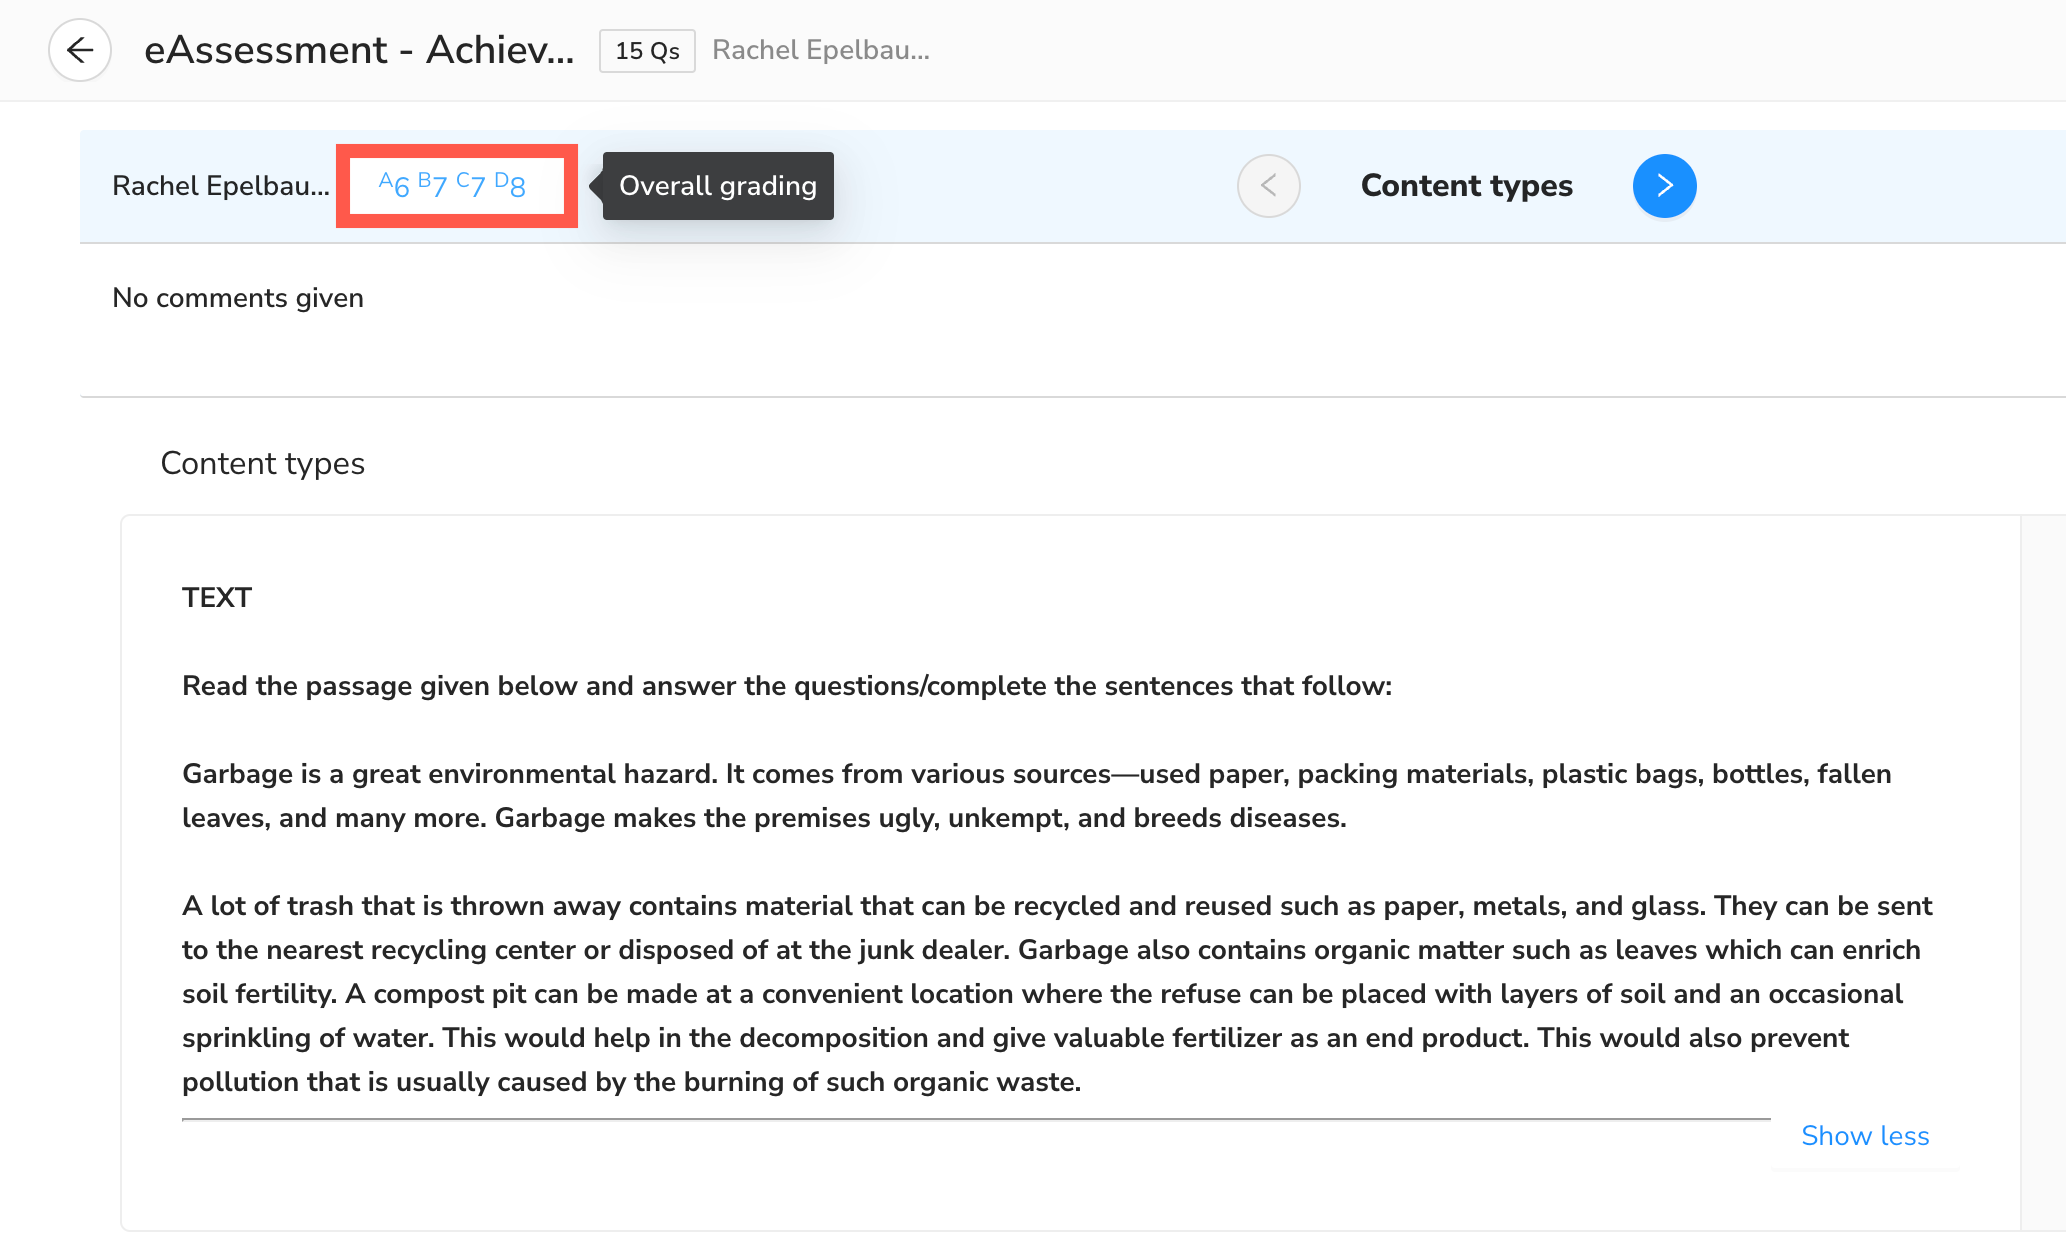Click the bold Content types navigation title
2066x1252 pixels.
(x=1466, y=186)
